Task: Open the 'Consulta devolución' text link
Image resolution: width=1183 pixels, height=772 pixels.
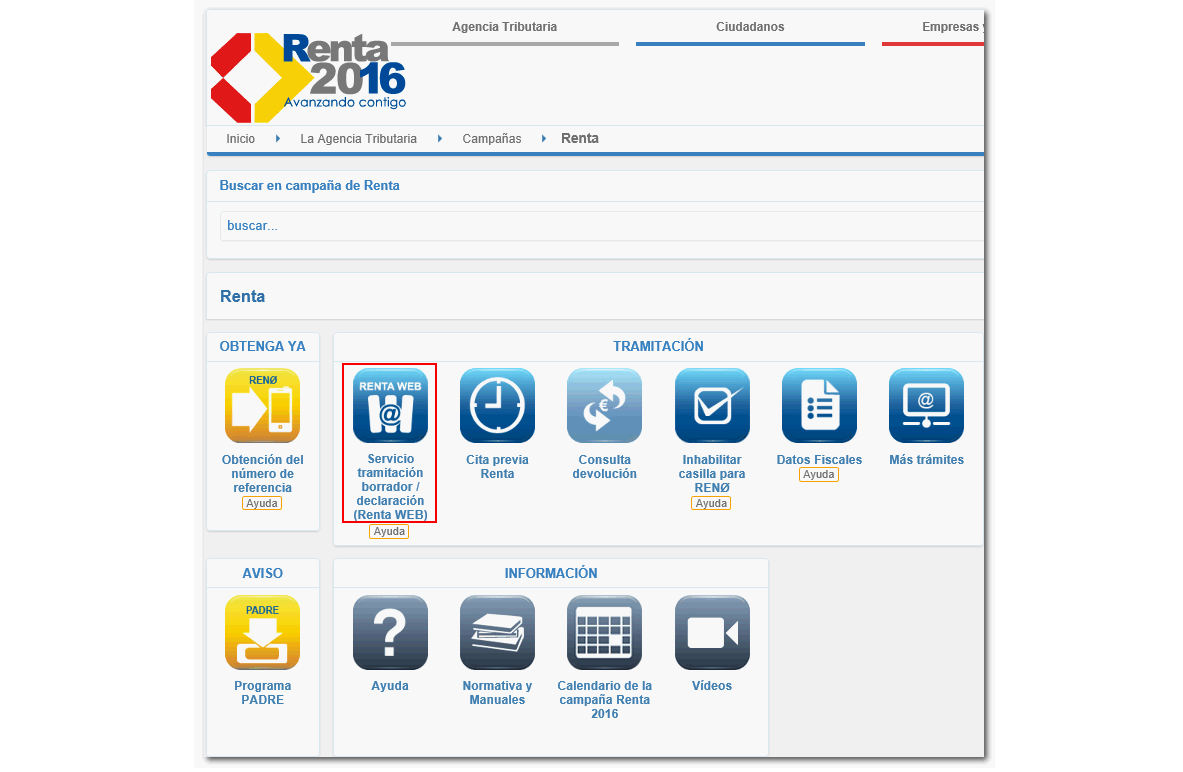Action: (x=604, y=467)
